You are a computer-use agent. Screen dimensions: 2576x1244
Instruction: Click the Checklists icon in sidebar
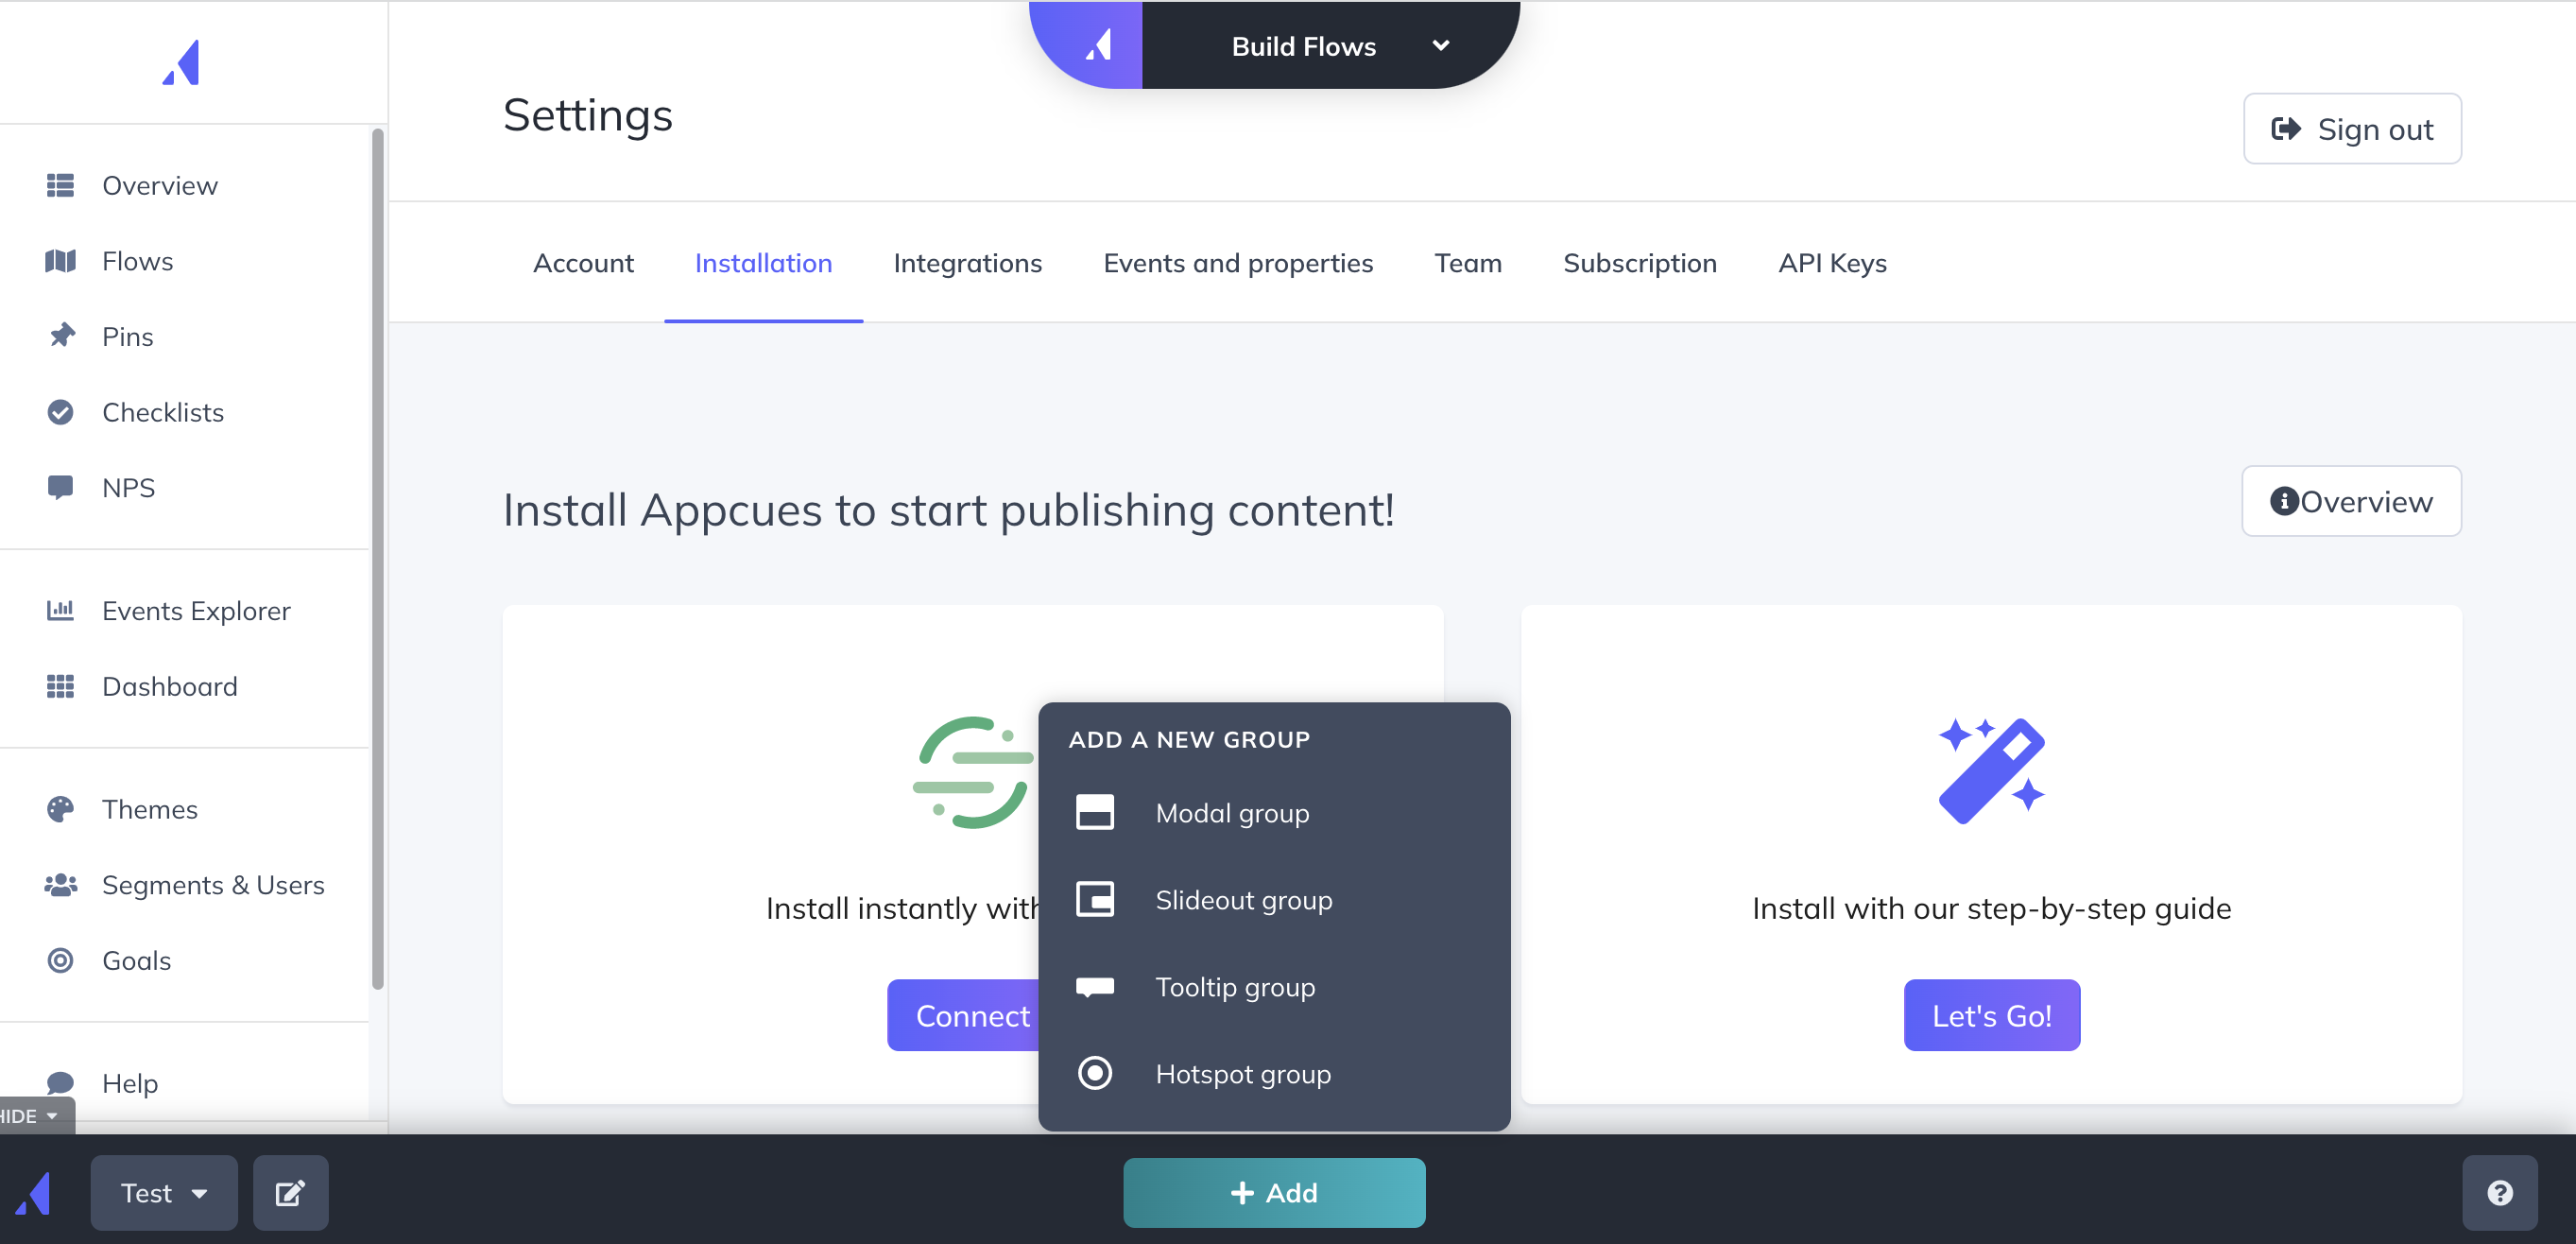click(60, 411)
